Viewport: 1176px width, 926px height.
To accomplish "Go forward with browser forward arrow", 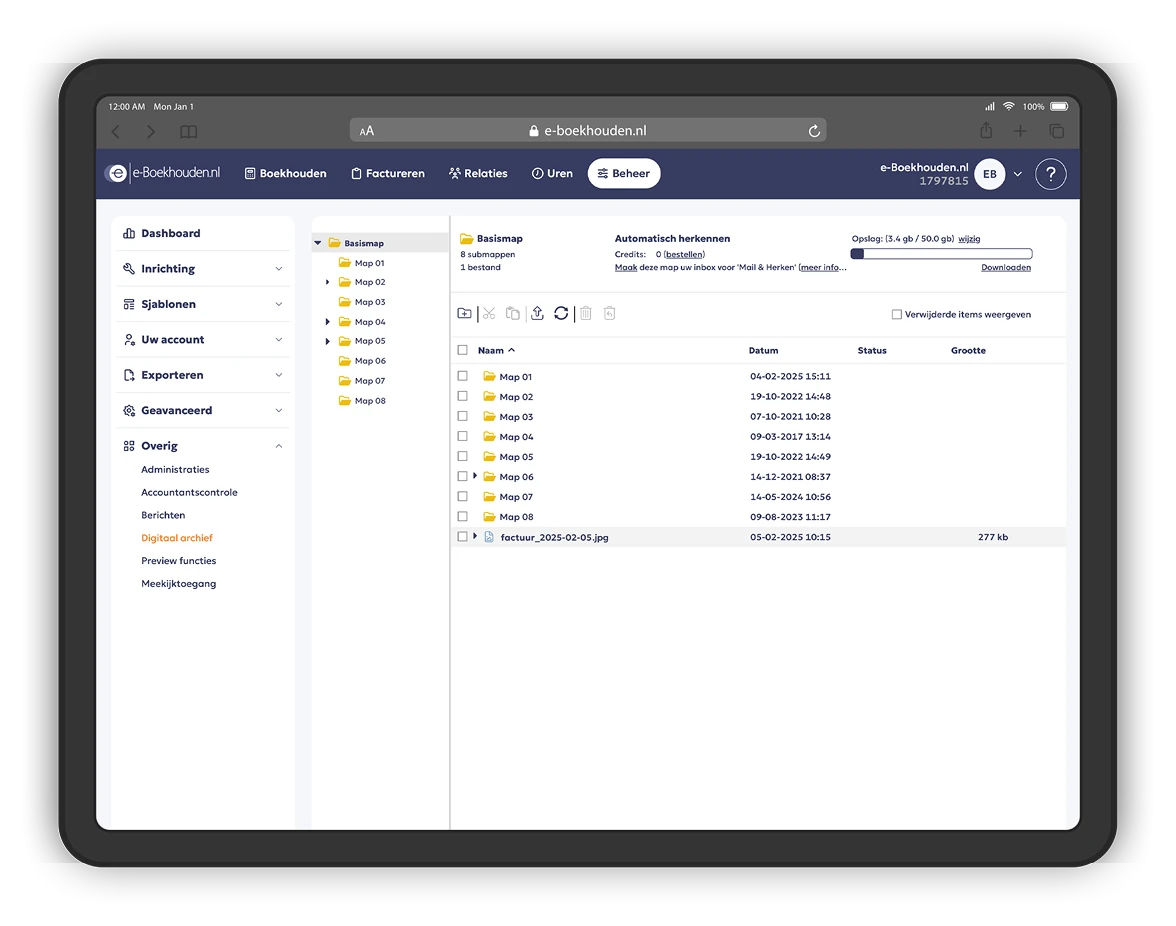I will [x=151, y=132].
